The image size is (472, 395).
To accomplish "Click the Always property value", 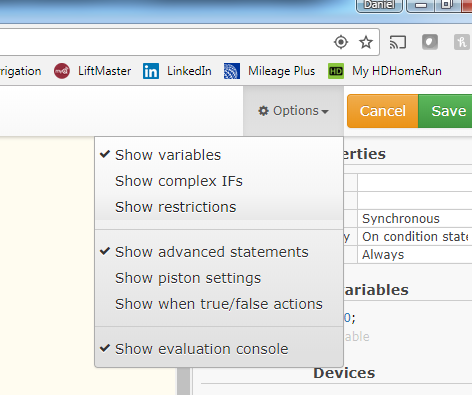I will tap(383, 255).
